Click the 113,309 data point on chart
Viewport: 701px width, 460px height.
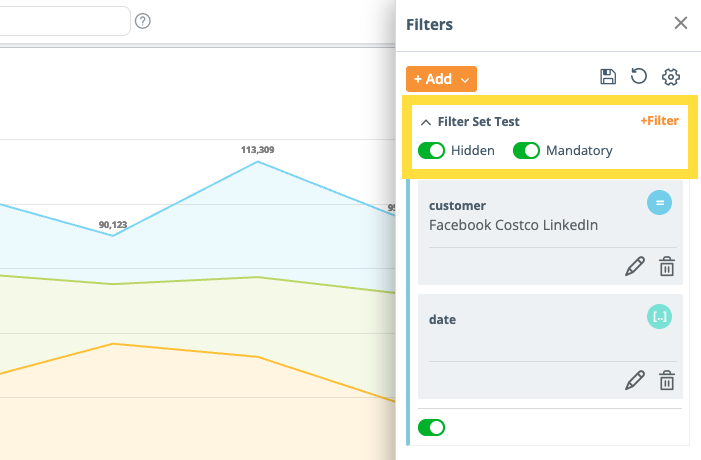point(258,161)
